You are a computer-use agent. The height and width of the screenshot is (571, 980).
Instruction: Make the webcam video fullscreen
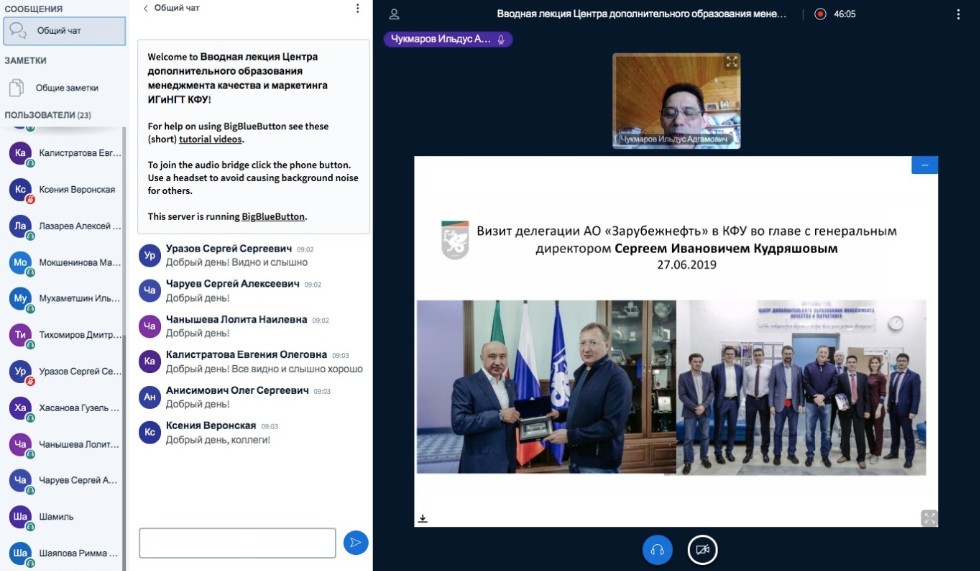(731, 62)
